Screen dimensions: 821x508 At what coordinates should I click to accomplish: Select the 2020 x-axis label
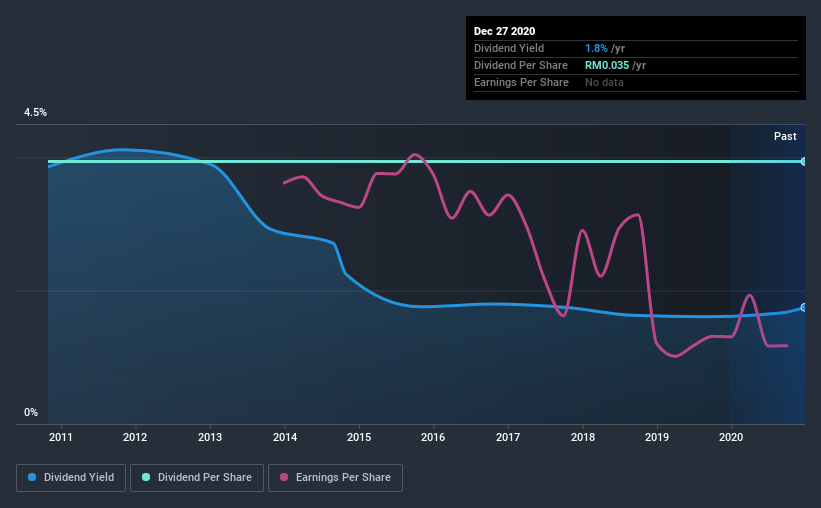(x=731, y=437)
